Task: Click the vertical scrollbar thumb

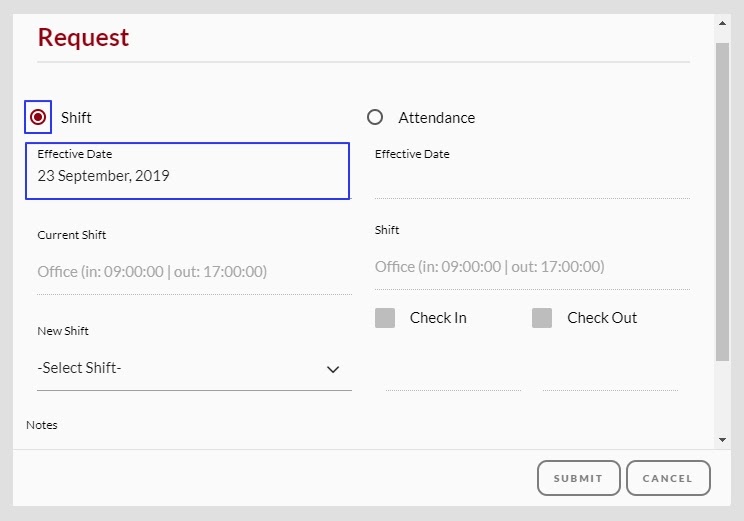Action: pyautogui.click(x=723, y=200)
